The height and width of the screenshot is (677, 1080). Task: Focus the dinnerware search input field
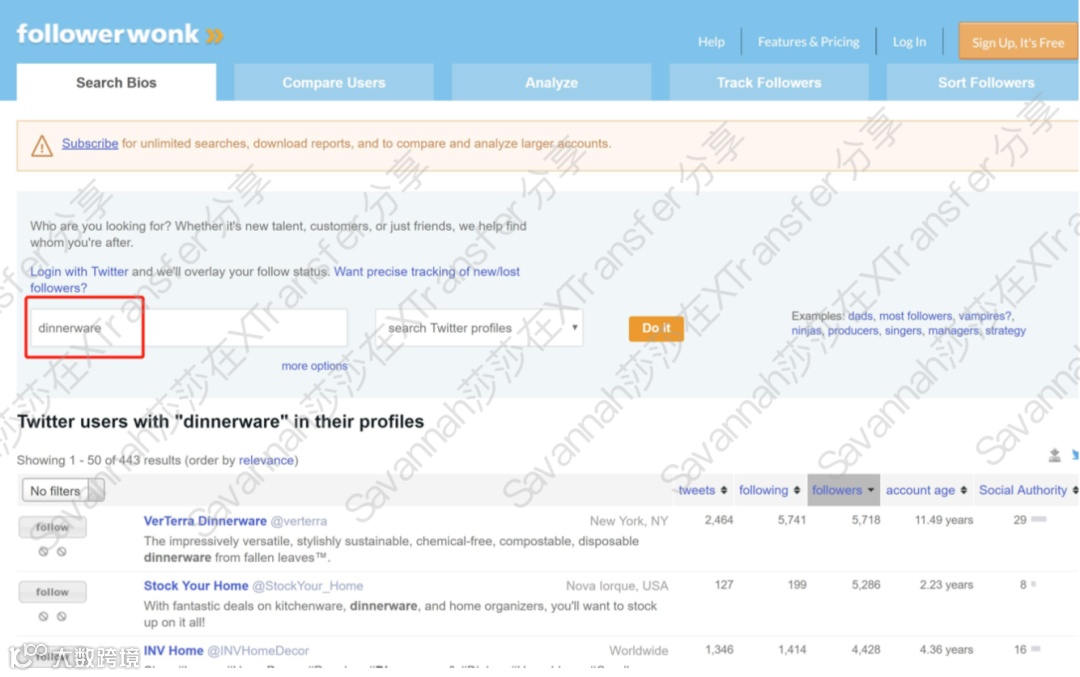[x=188, y=328]
